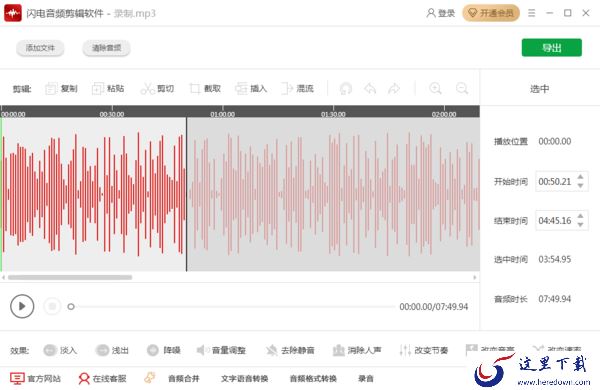This screenshot has height=390, width=600.
Task: Select the 选中 panel tab
Action: (540, 89)
